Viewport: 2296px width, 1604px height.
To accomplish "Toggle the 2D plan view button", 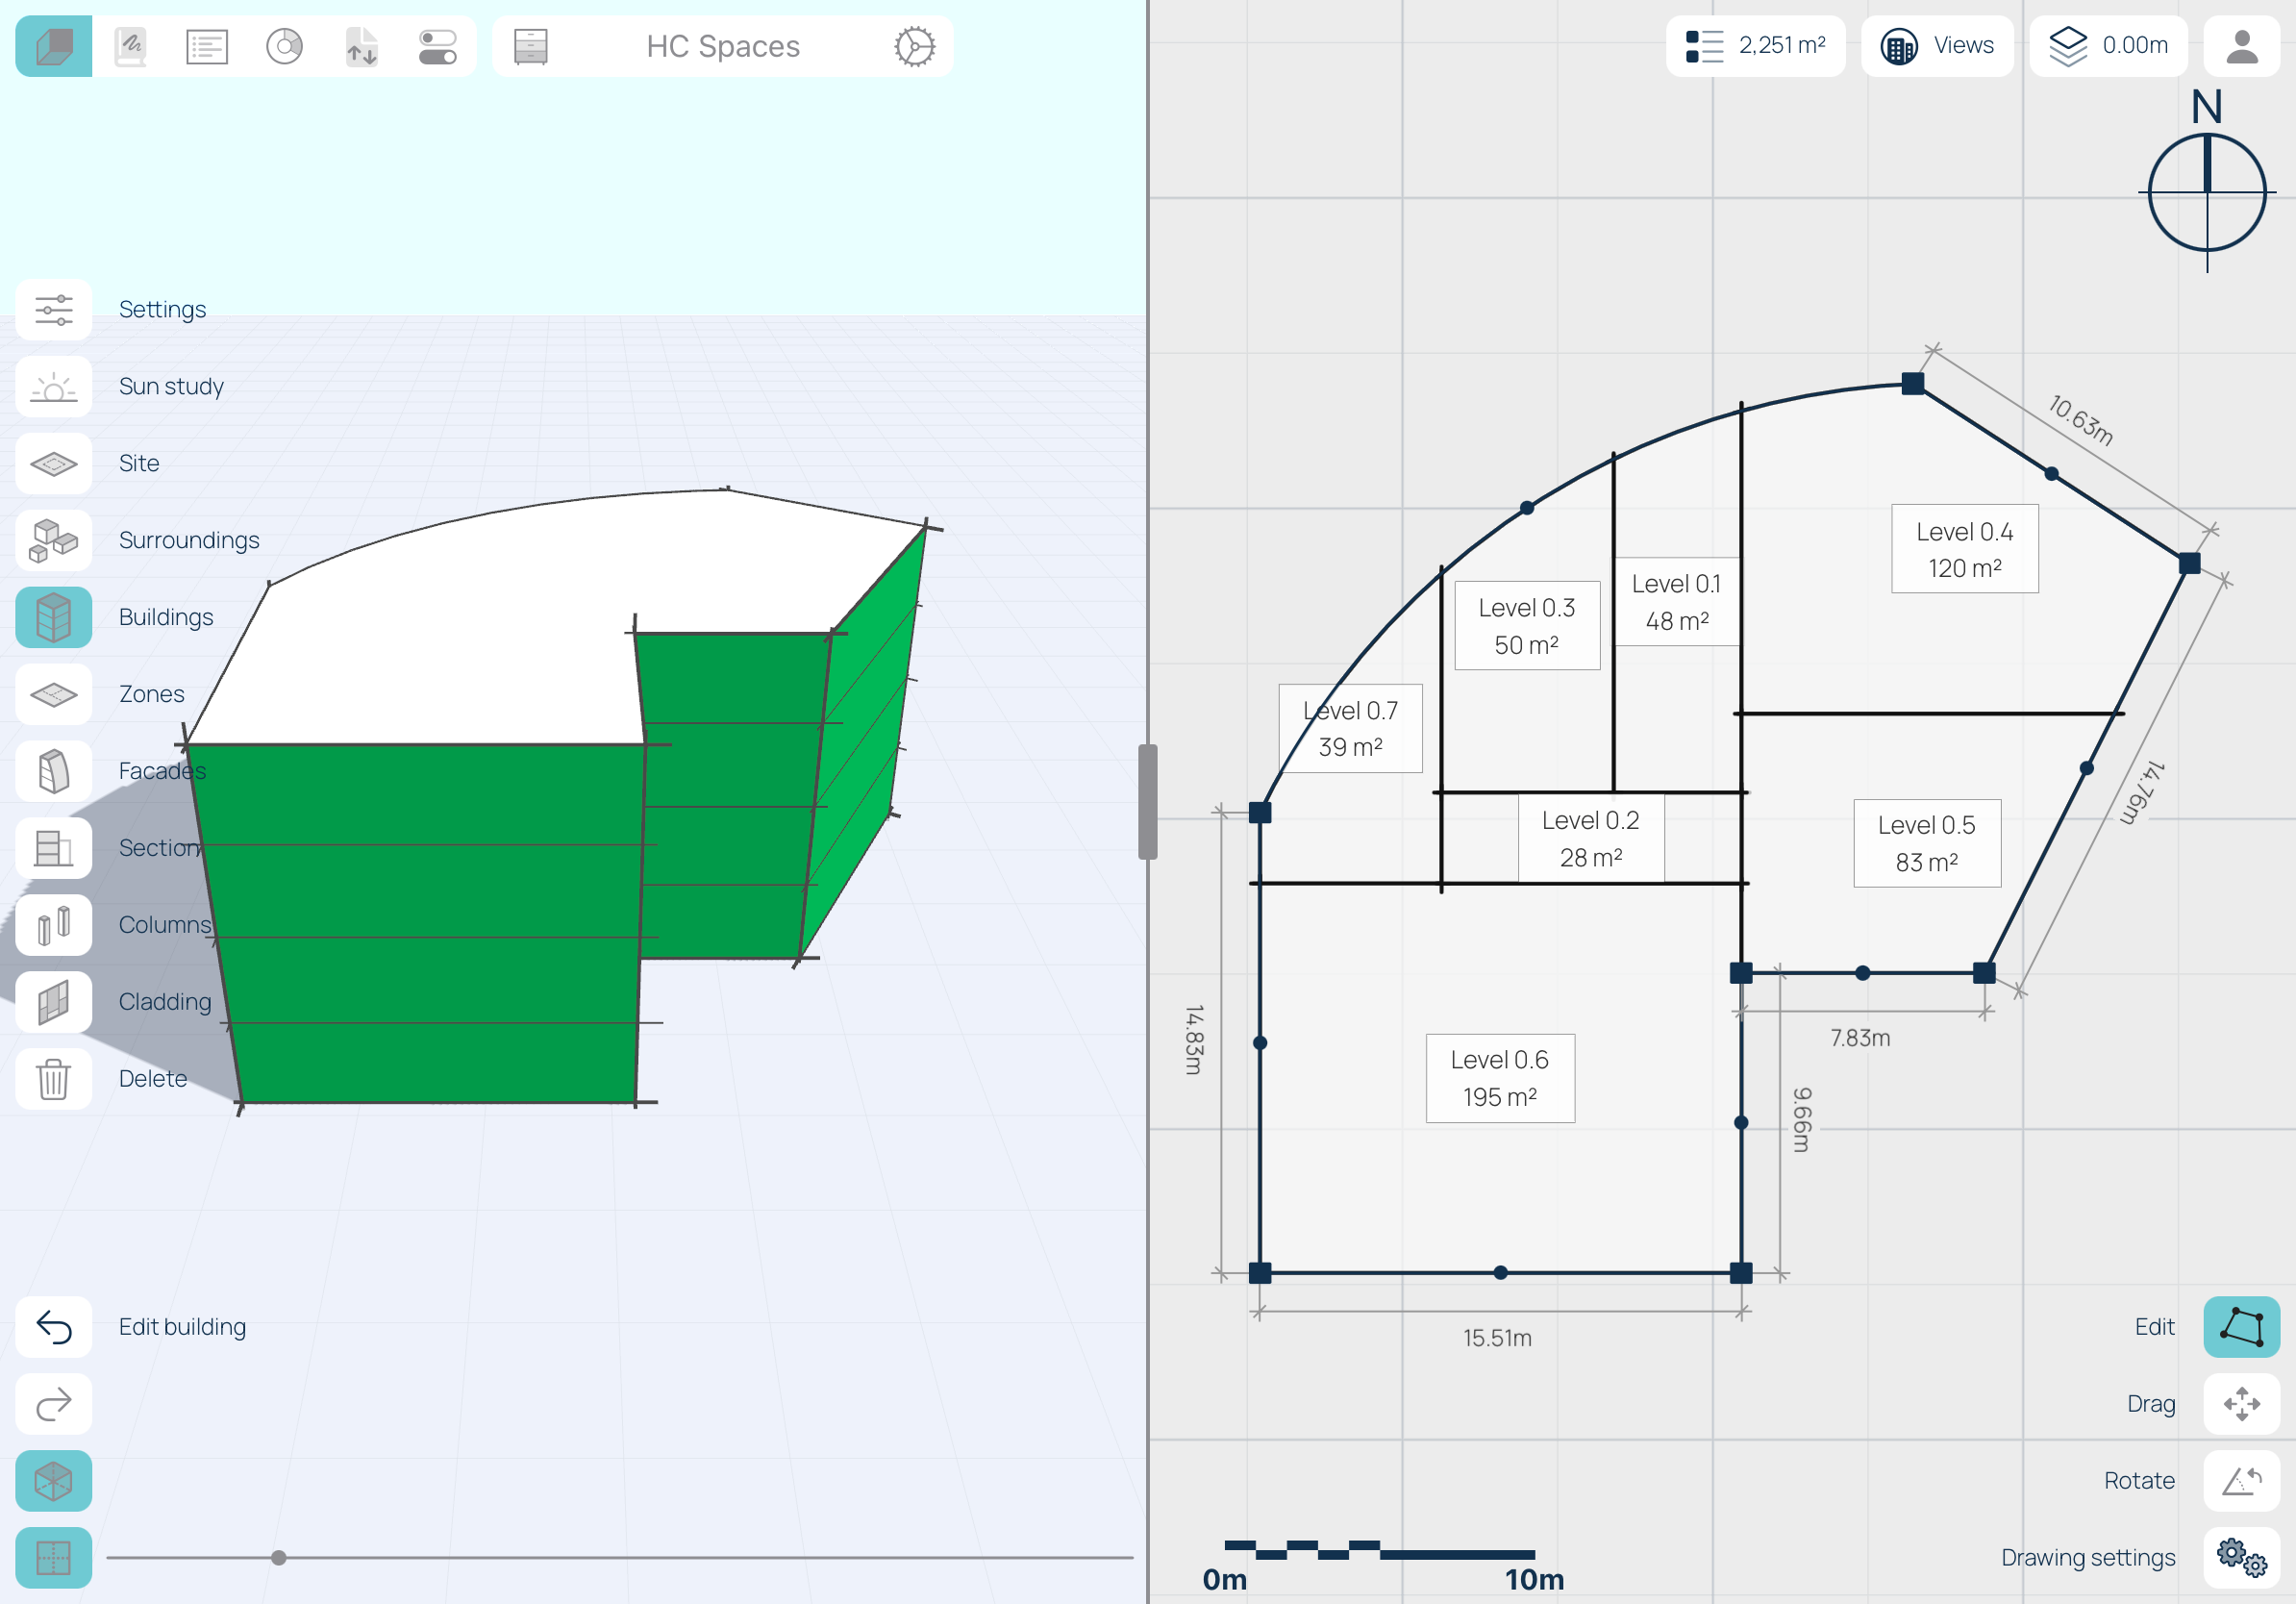I will pyautogui.click(x=54, y=1558).
